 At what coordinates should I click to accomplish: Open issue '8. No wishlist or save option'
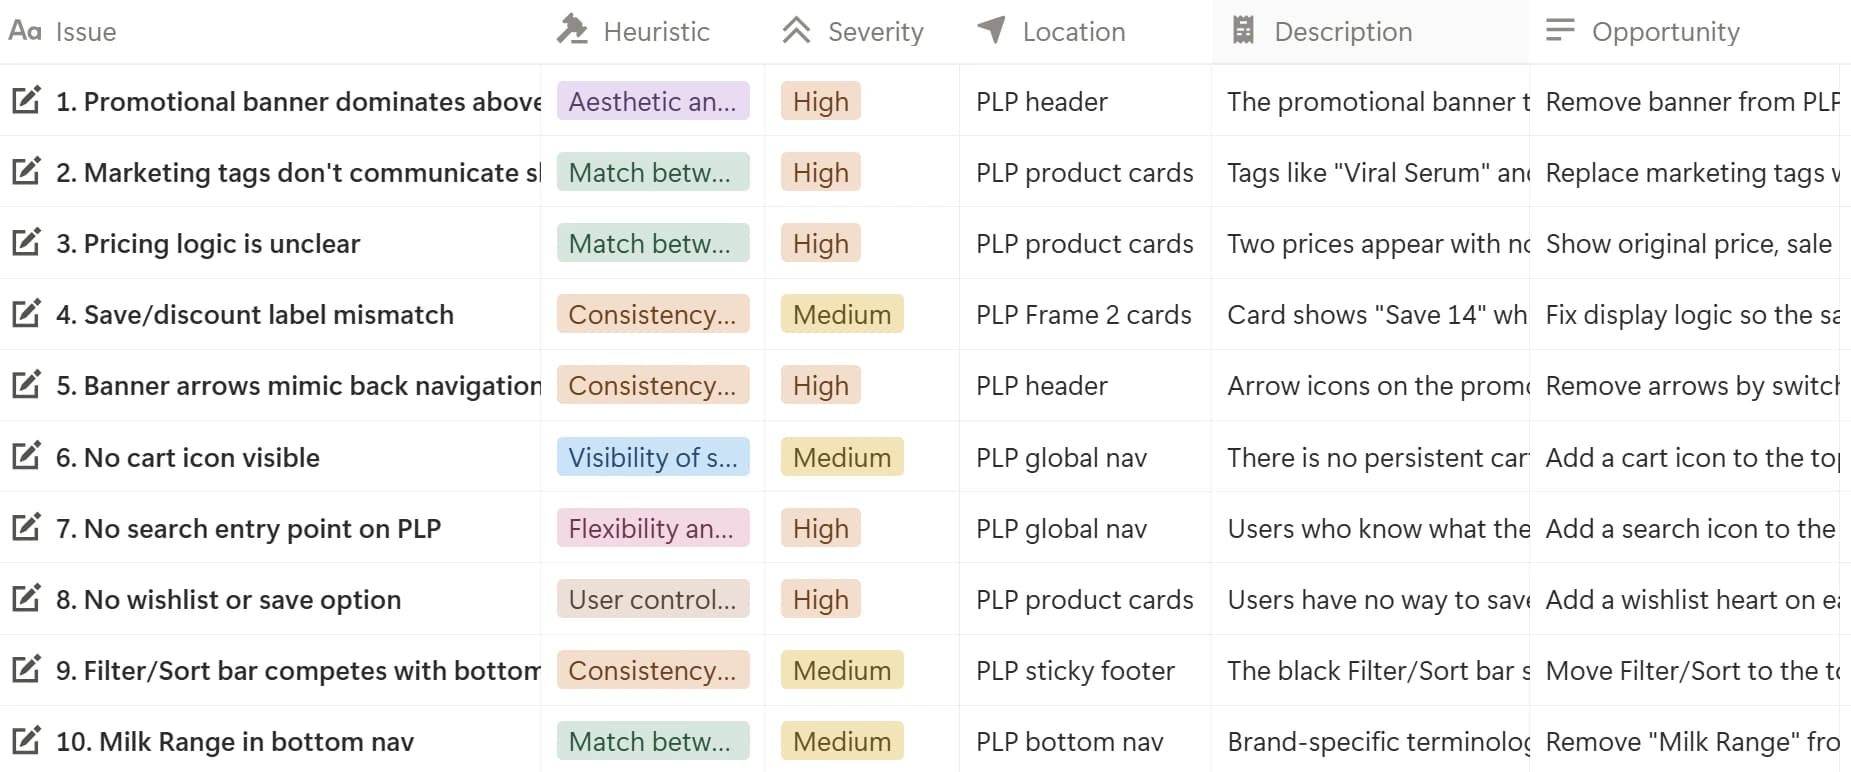[x=228, y=599]
